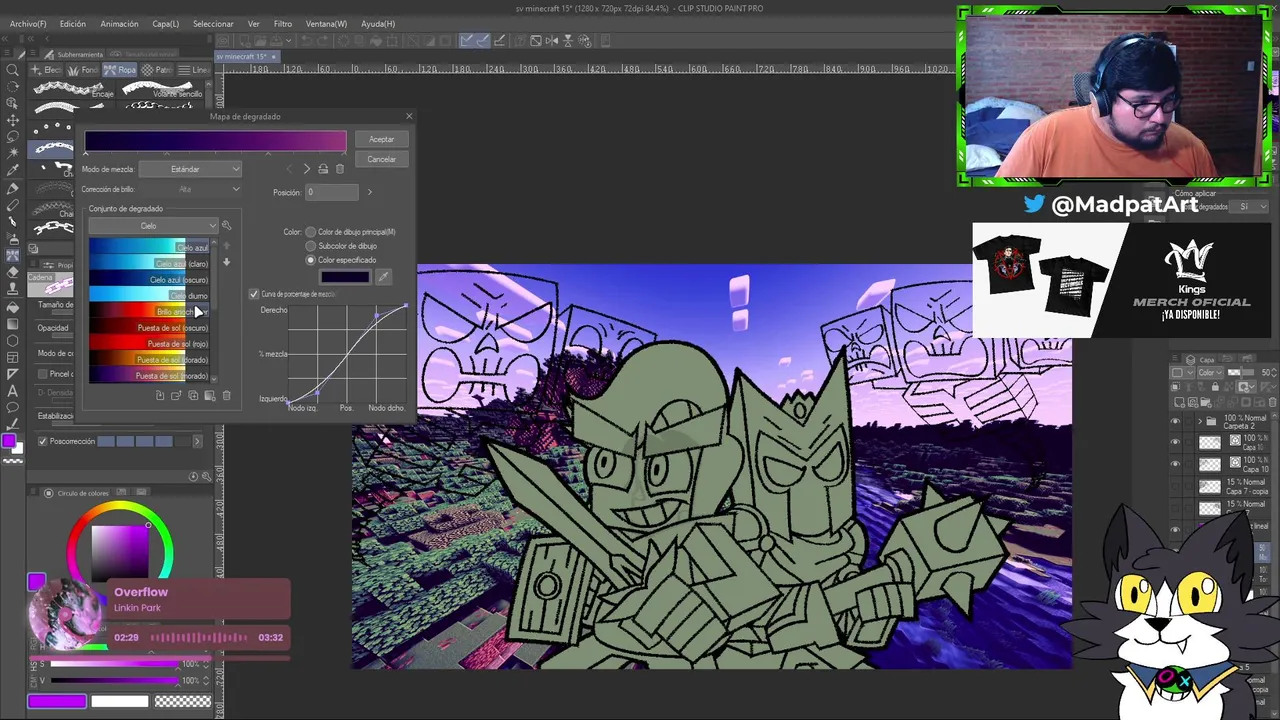Open Posición value slider arrow
This screenshot has height=720, width=1280.
(x=369, y=192)
